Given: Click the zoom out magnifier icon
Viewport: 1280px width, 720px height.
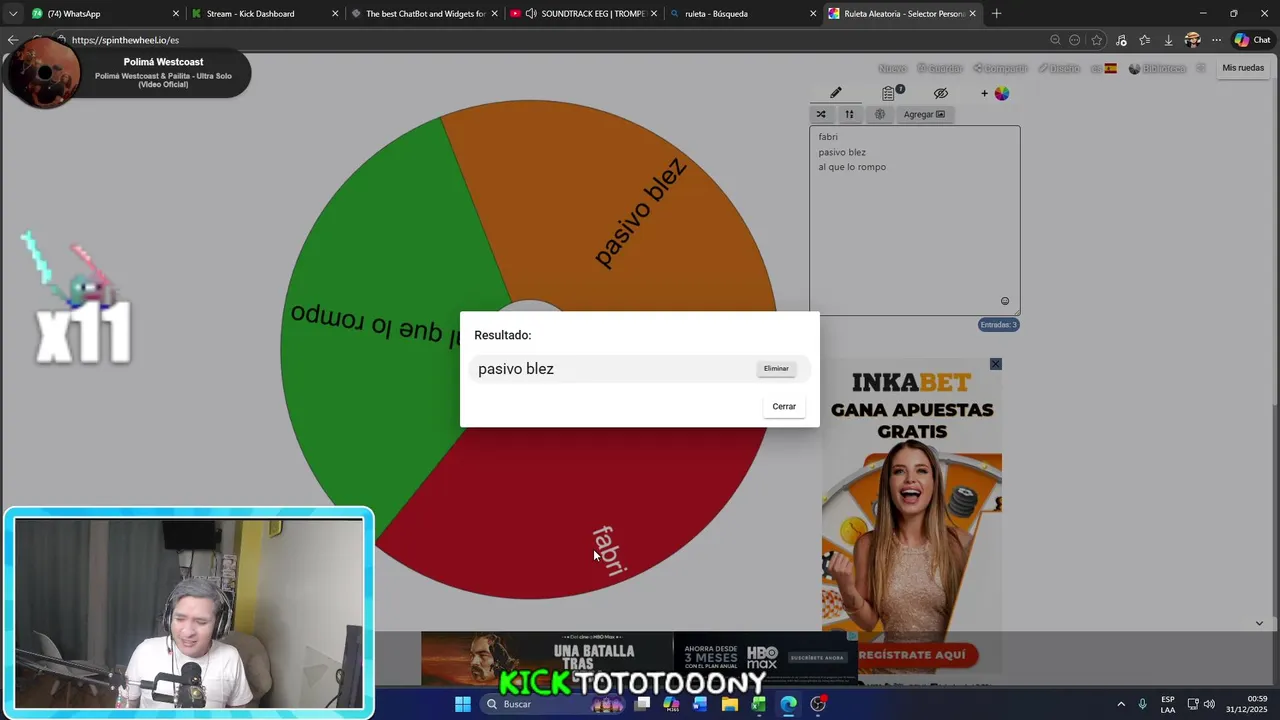Looking at the screenshot, I should [1055, 40].
